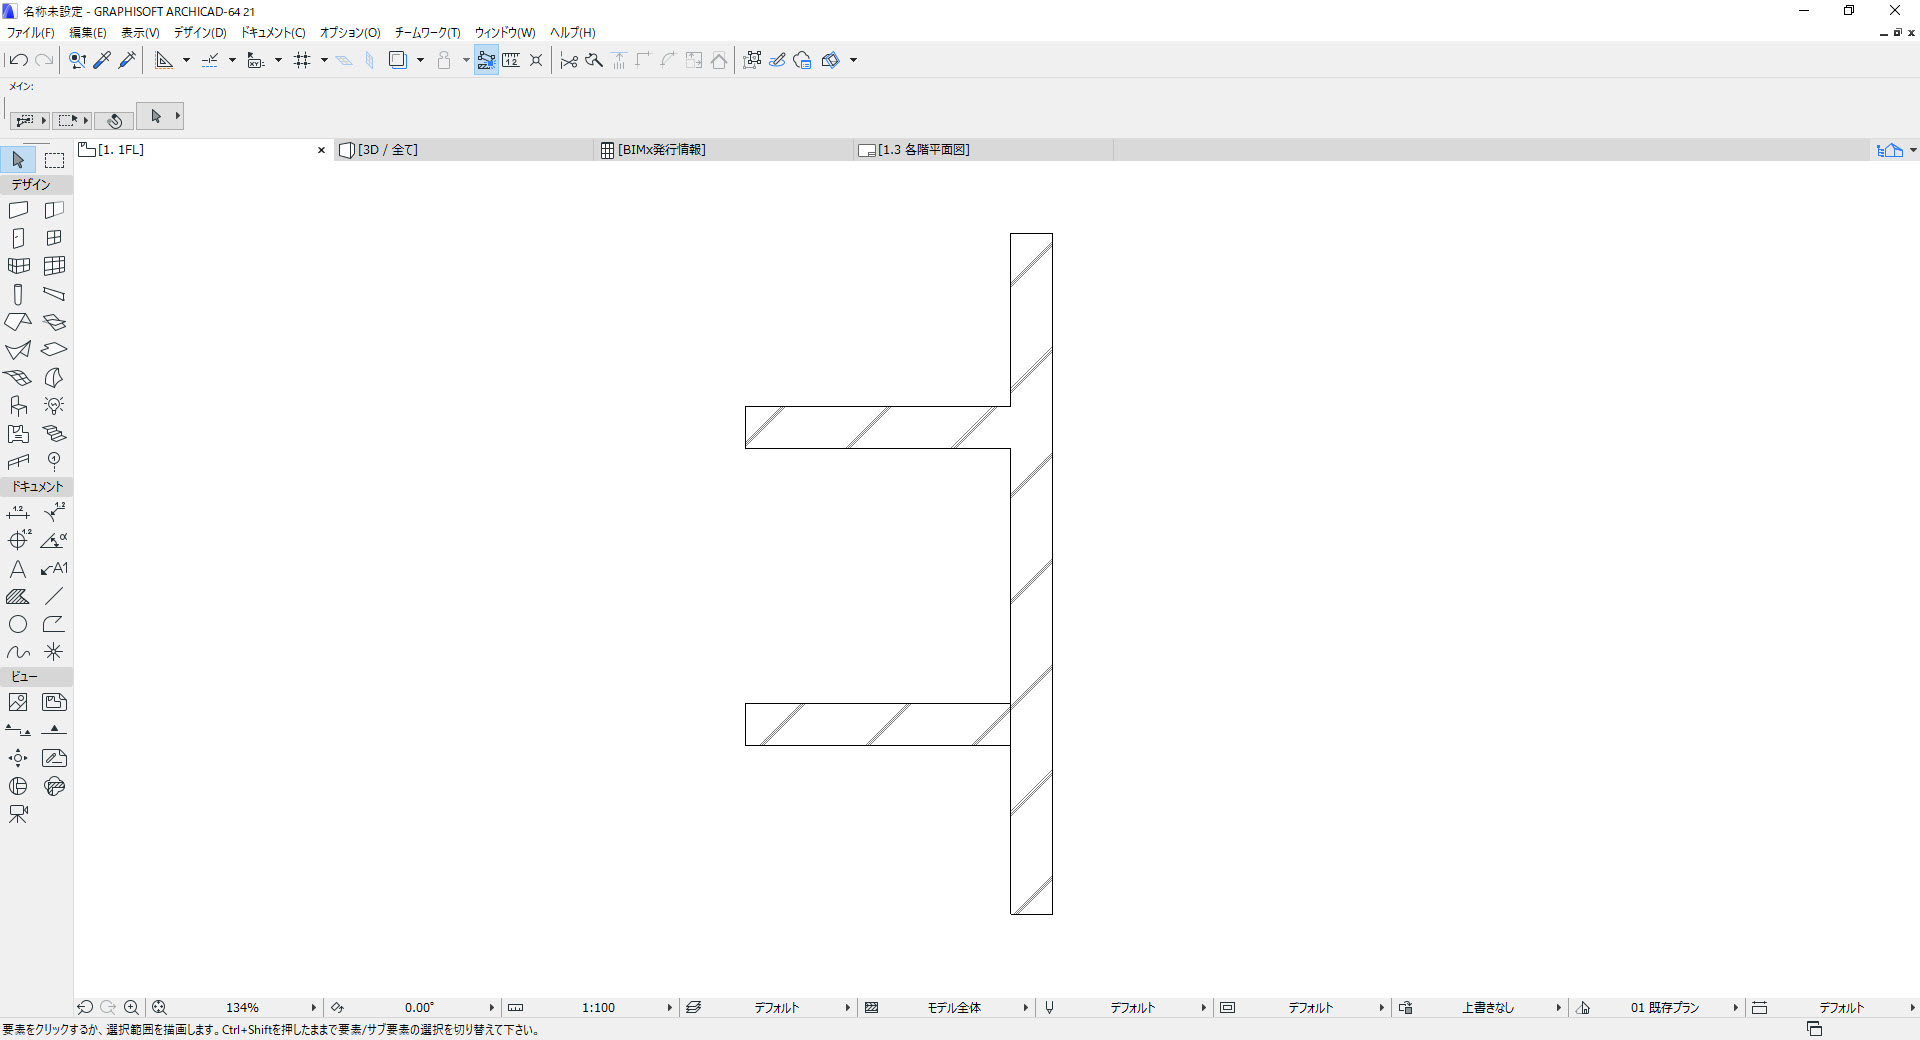Select the Wall tool
This screenshot has height=1040, width=1920.
click(18, 210)
